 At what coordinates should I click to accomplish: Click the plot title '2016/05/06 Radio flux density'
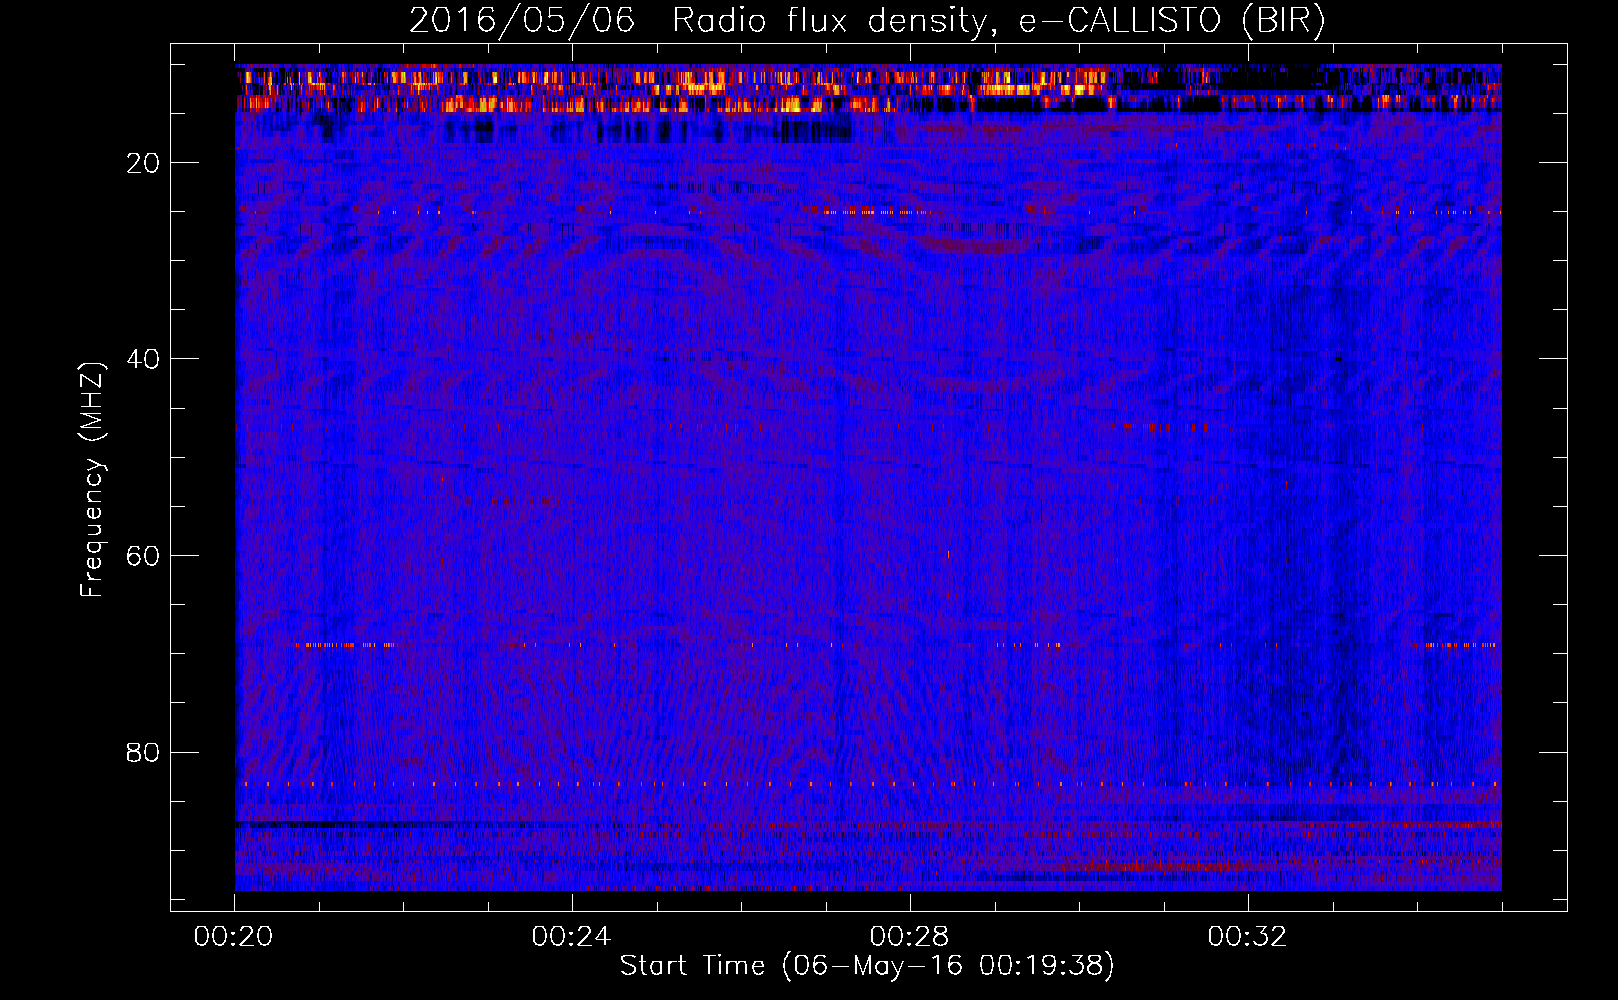pyautogui.click(x=698, y=21)
